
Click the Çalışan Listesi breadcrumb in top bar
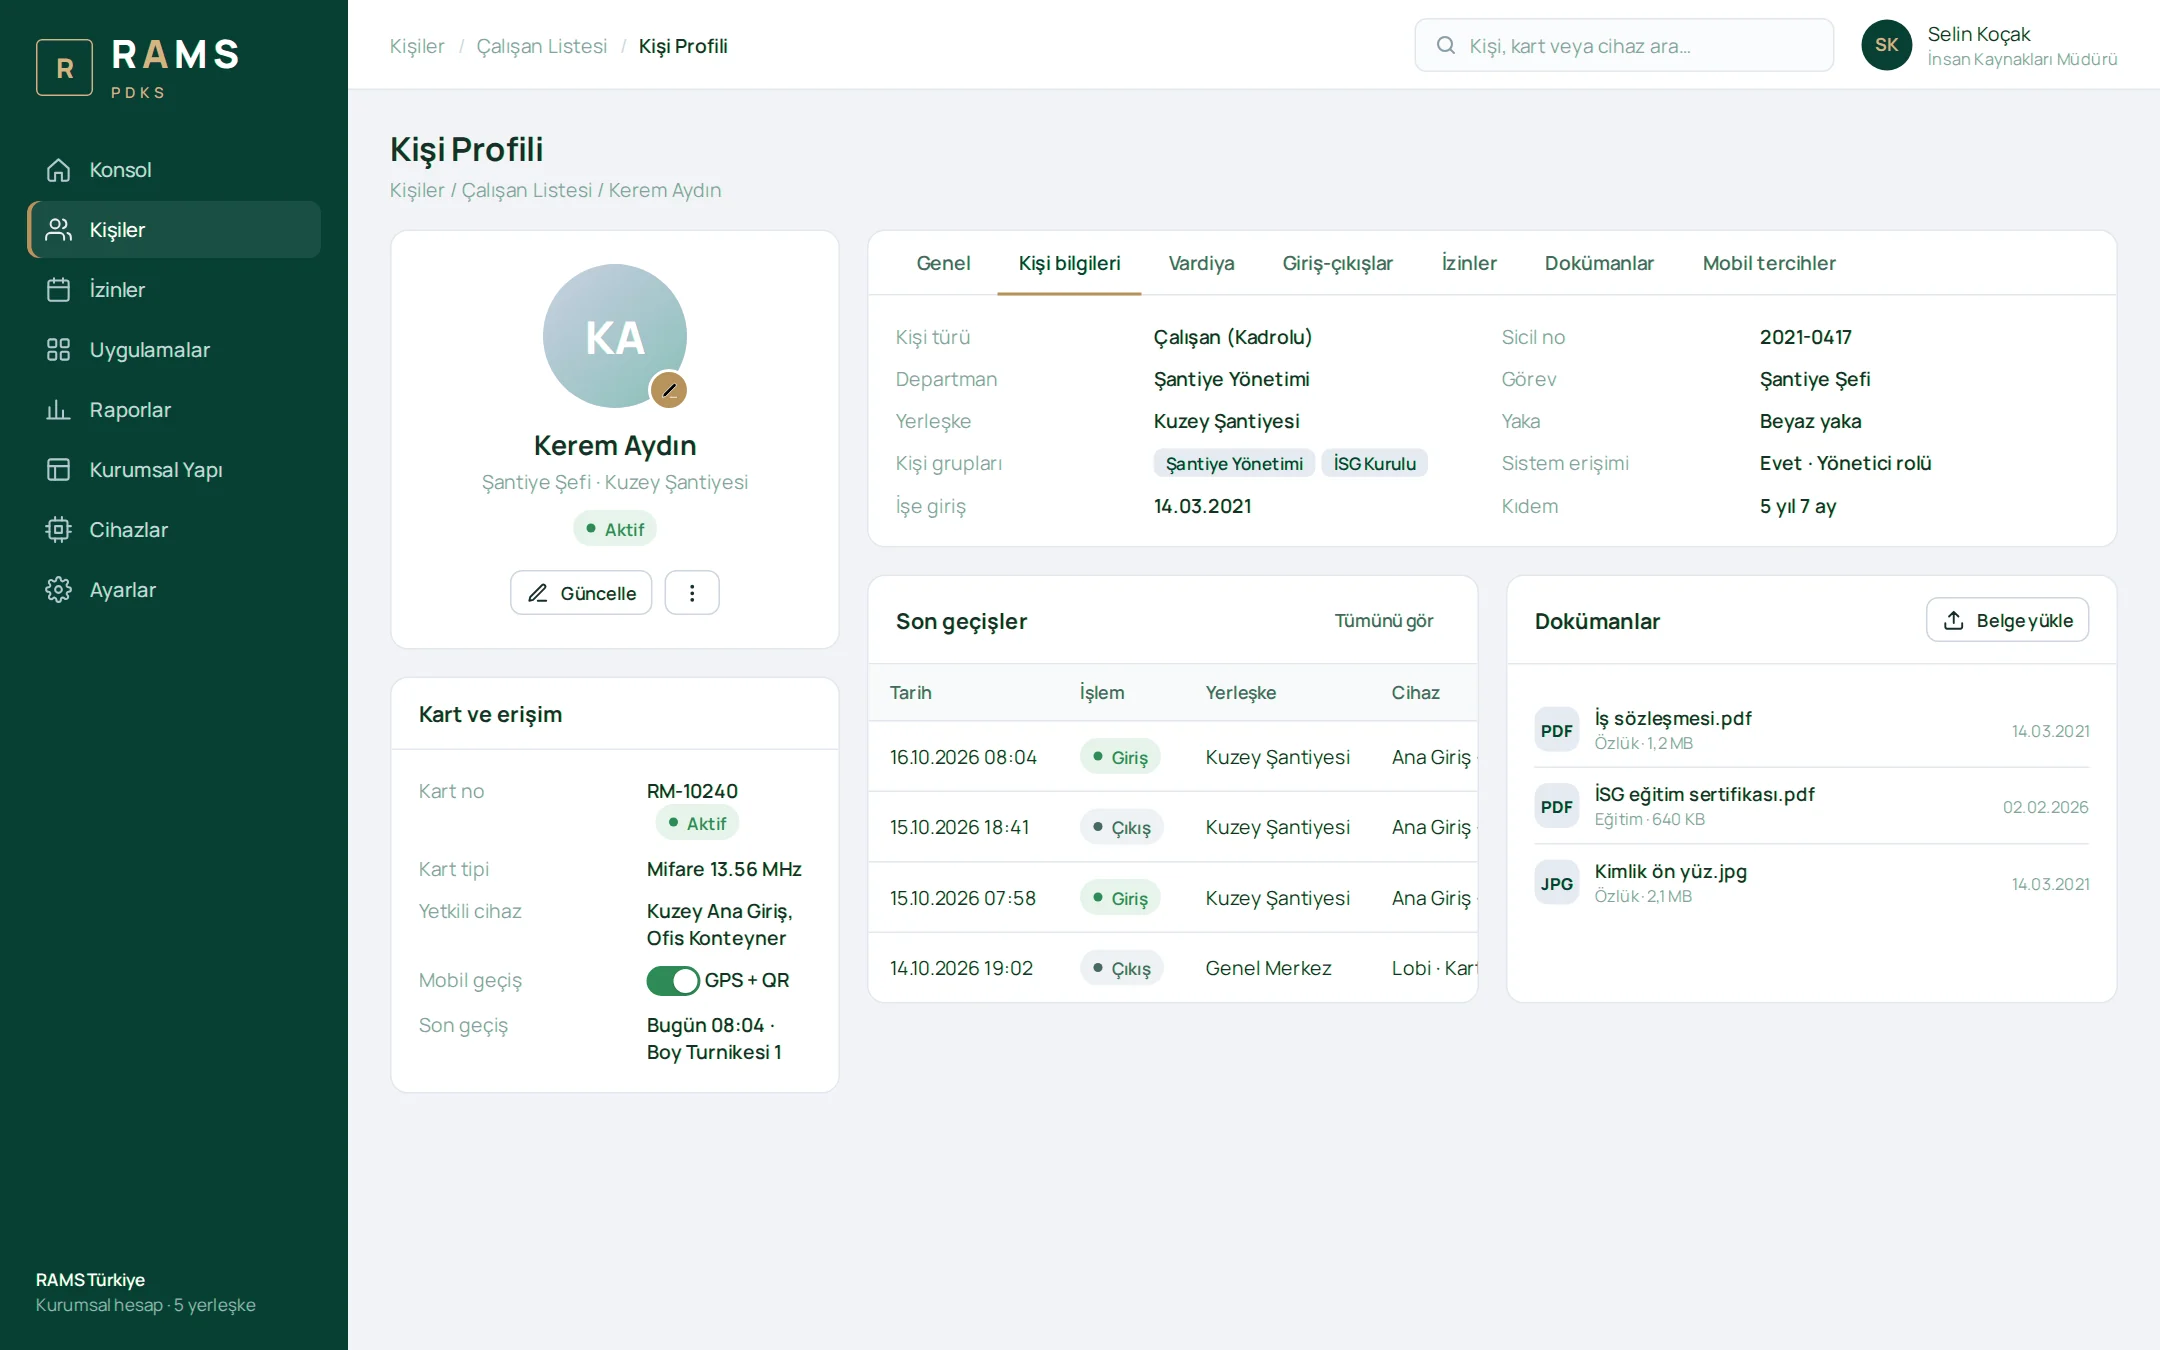point(542,46)
